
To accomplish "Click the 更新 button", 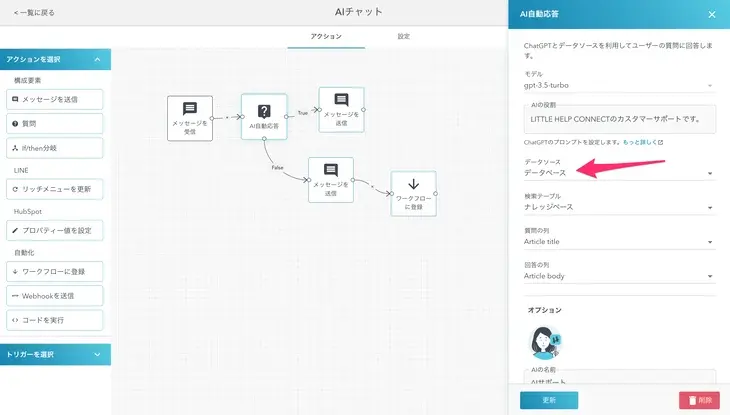I will click(x=549, y=399).
